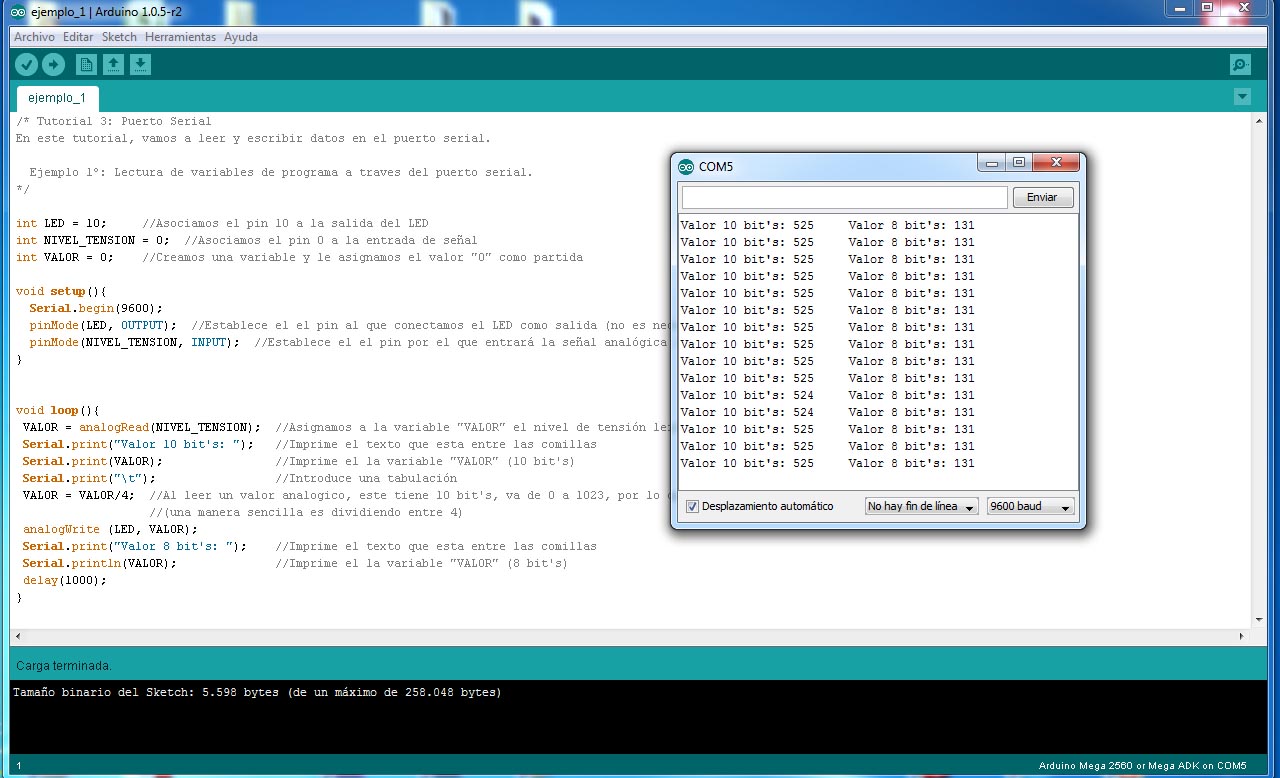The width and height of the screenshot is (1280, 778).
Task: Toggle the Desplazamiento automático checkbox
Action: pos(693,507)
